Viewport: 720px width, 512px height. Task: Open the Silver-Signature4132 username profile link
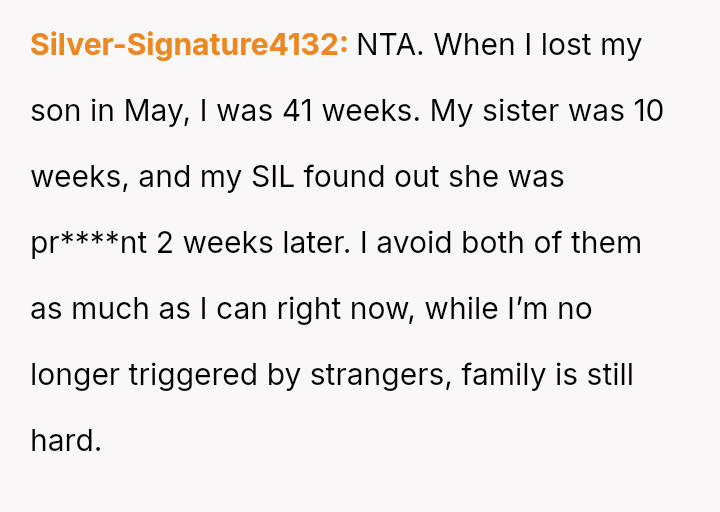(x=189, y=45)
